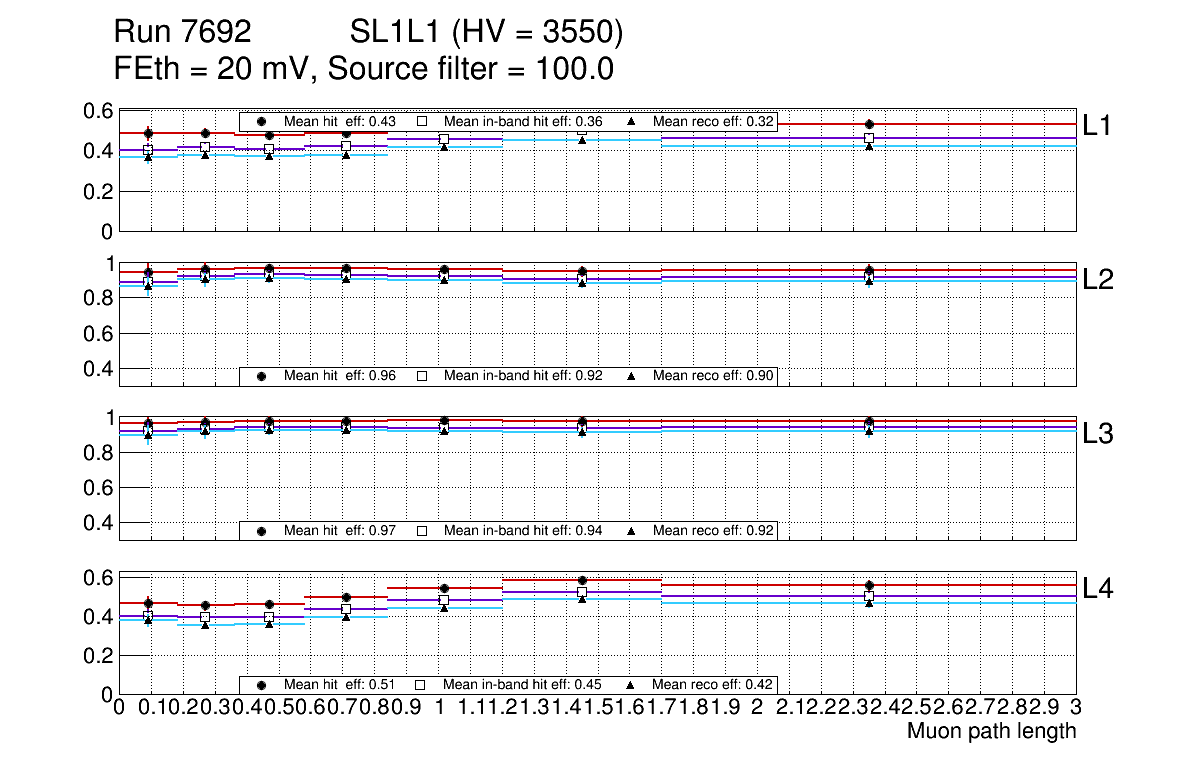Screen dimensions: 1196x772
Task: Click the triangle marker in L2 legend
Action: click(632, 376)
